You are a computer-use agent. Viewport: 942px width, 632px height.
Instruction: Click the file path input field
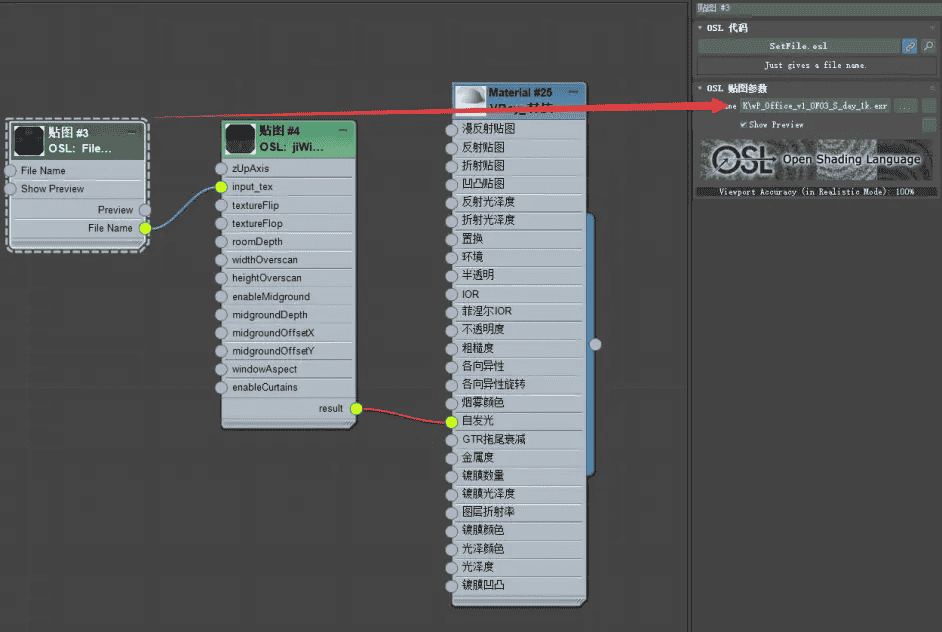814,105
